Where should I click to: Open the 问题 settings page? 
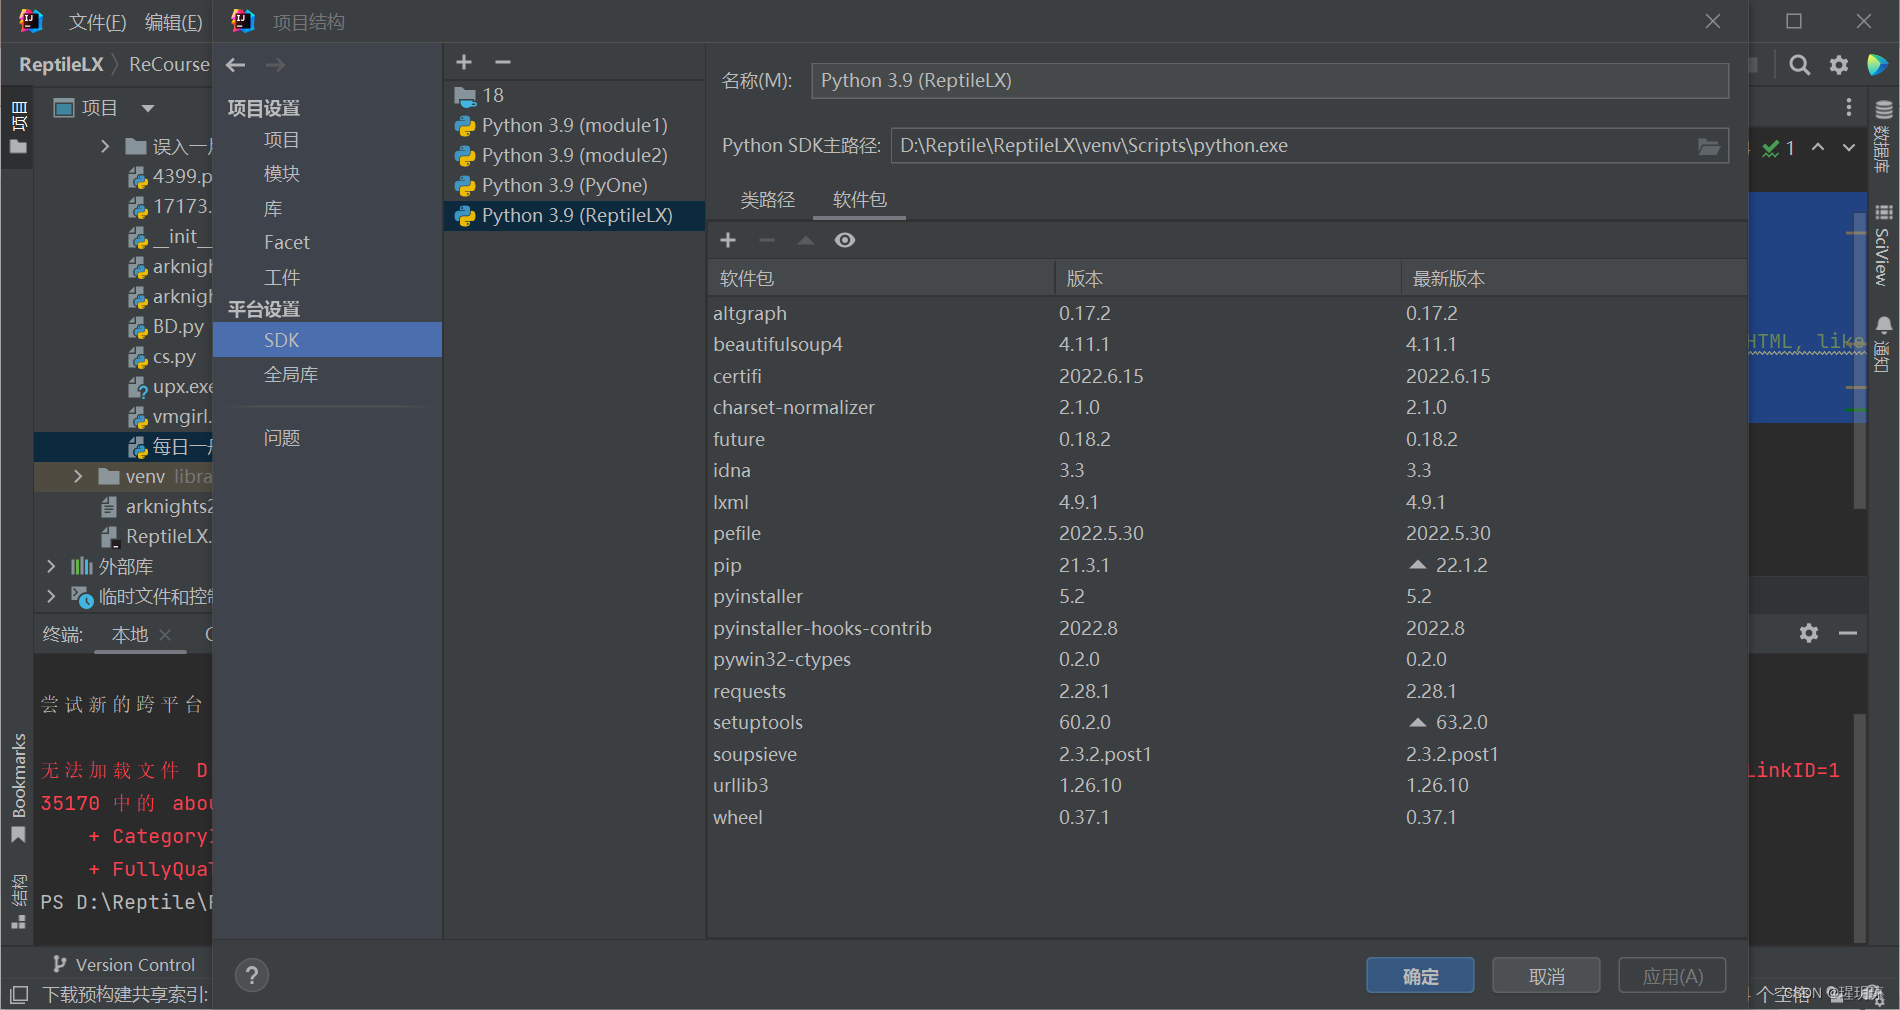(x=281, y=438)
